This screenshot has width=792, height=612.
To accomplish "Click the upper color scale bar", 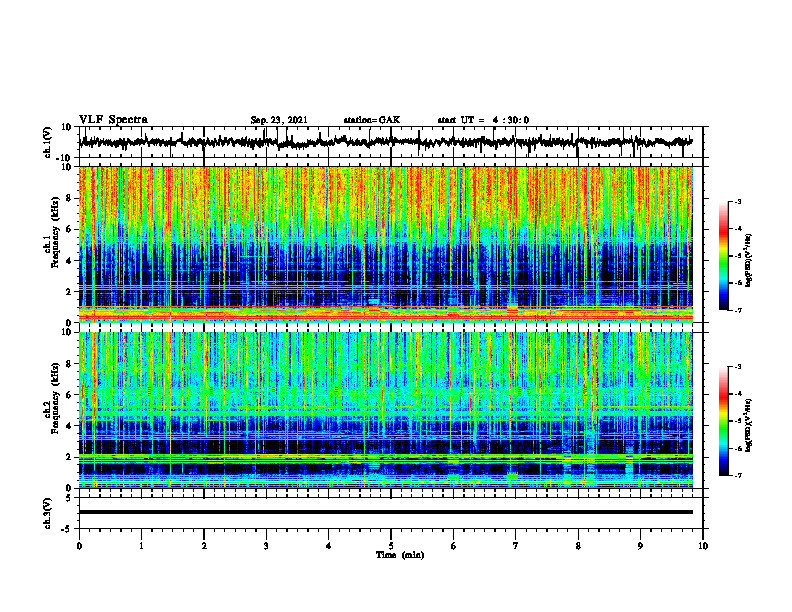I will pyautogui.click(x=723, y=256).
